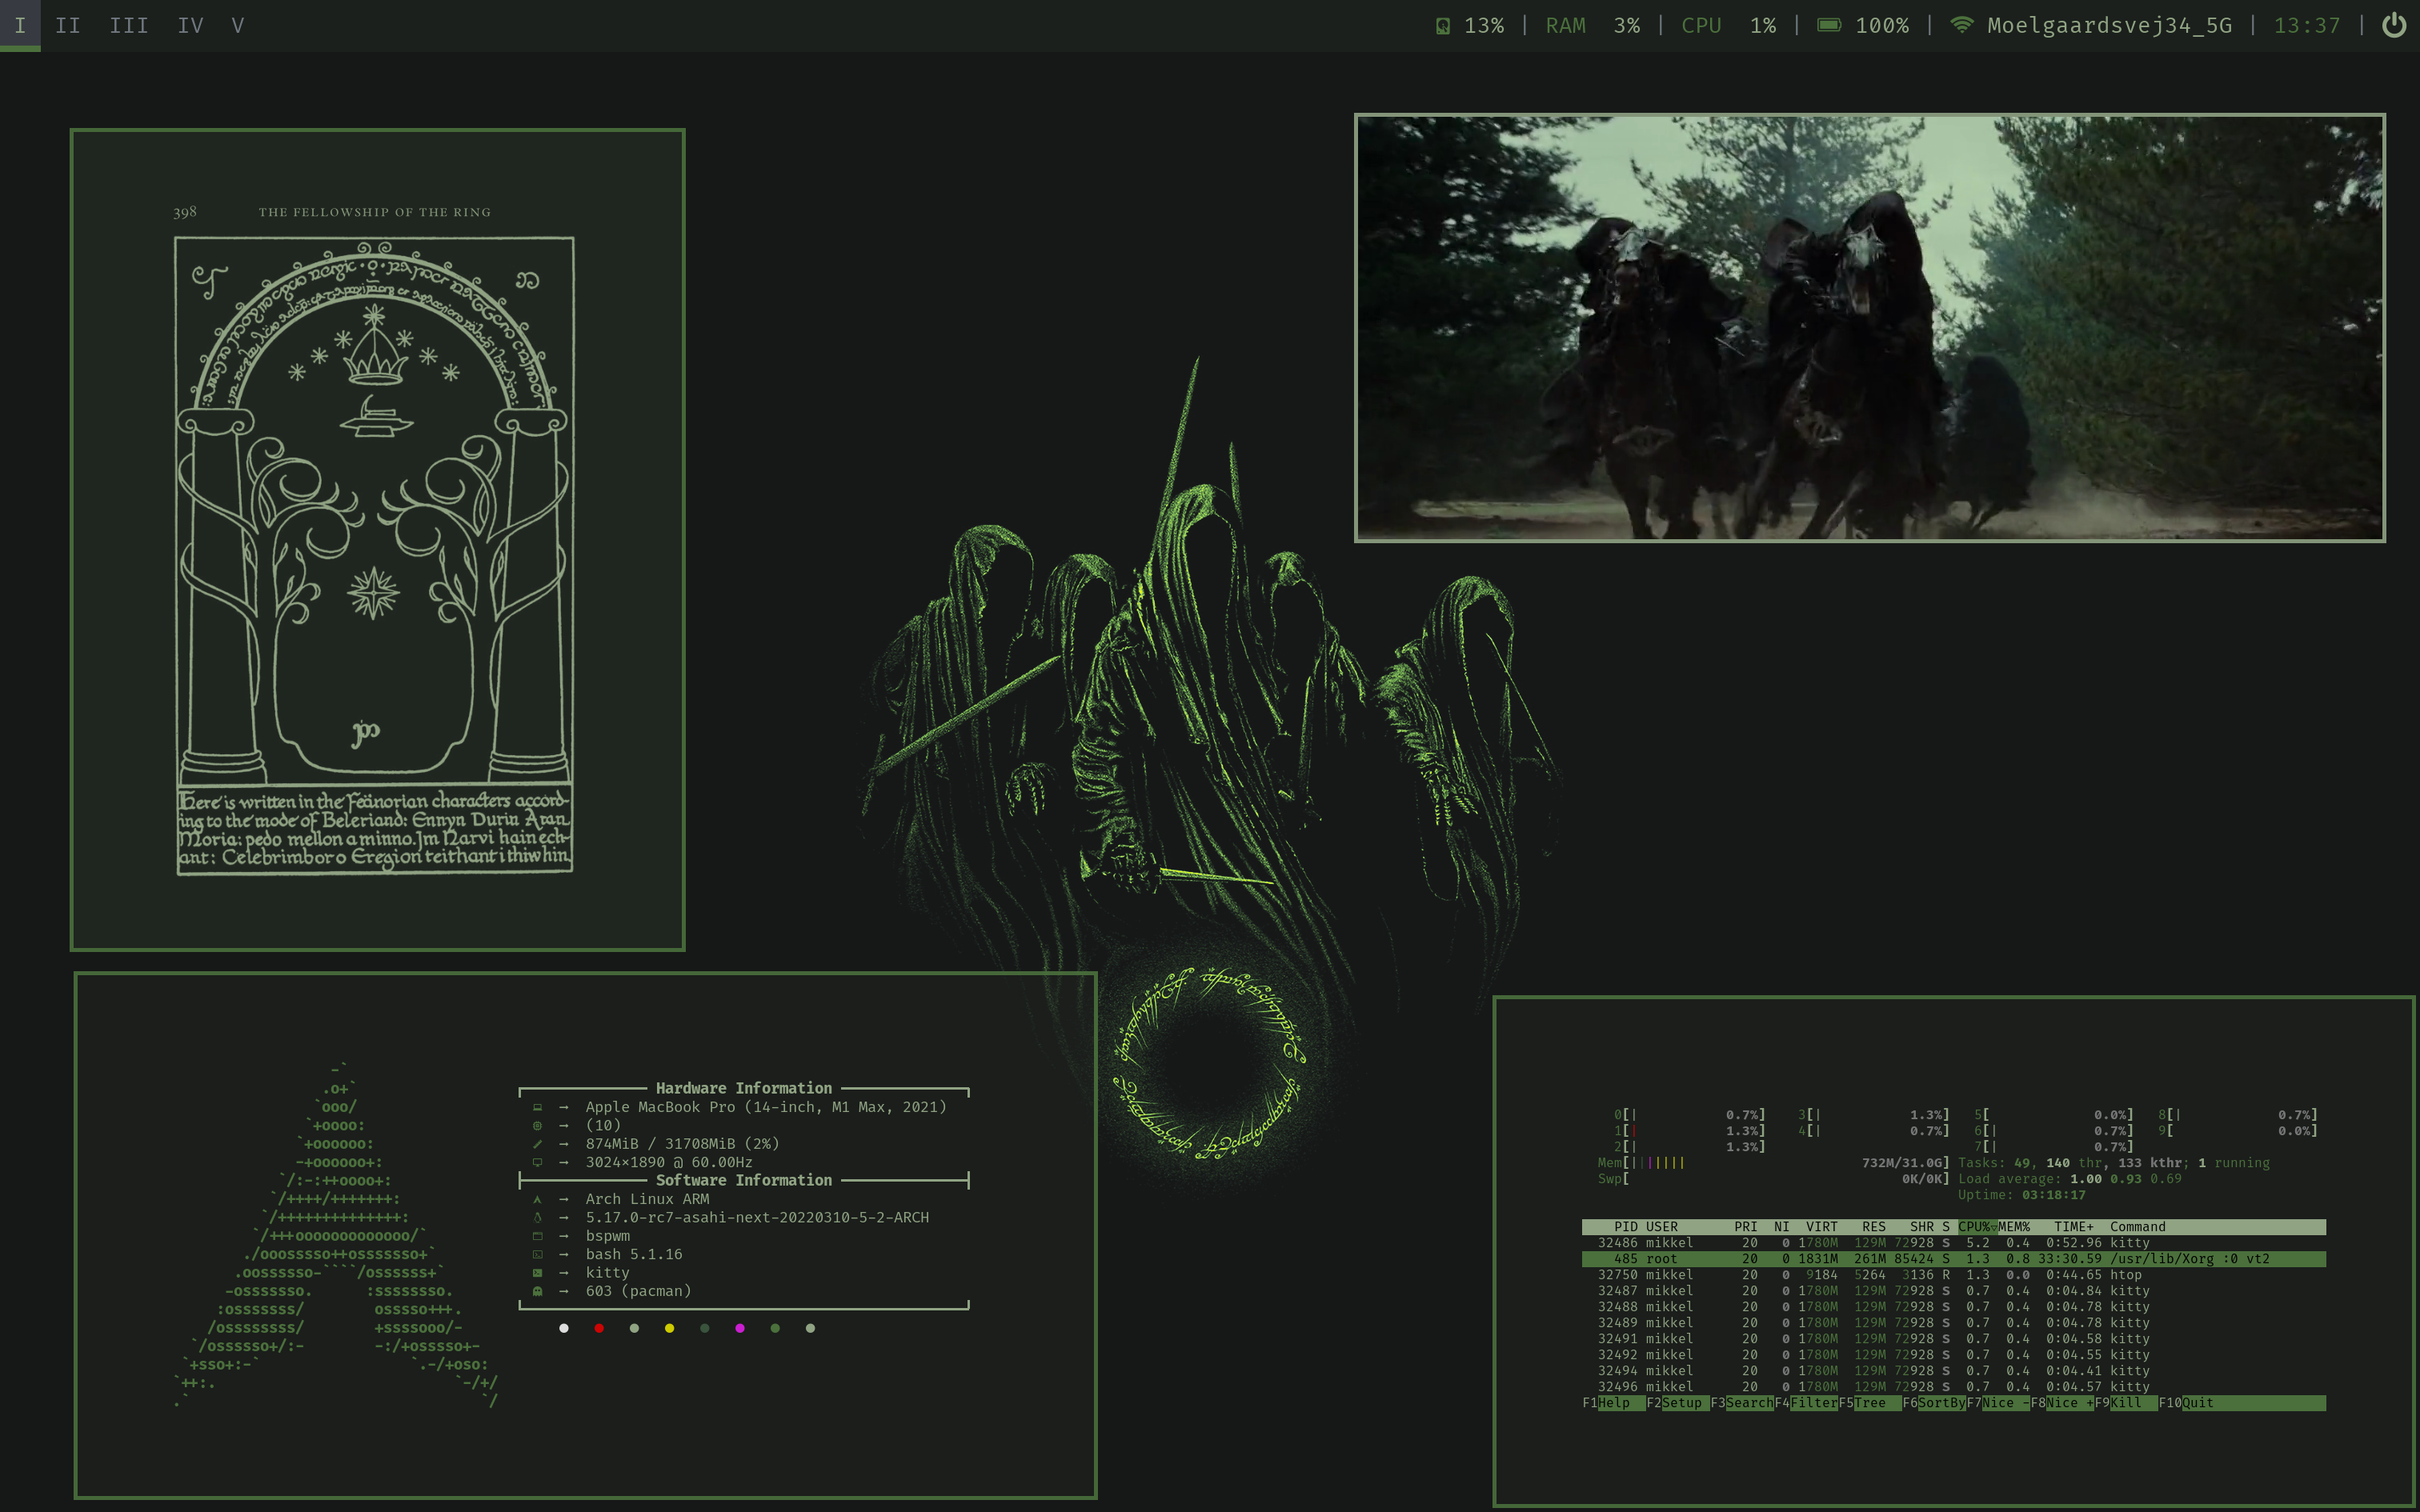Viewport: 2420px width, 1512px height.
Task: Click F4 Filter in htop
Action: tap(1805, 1403)
